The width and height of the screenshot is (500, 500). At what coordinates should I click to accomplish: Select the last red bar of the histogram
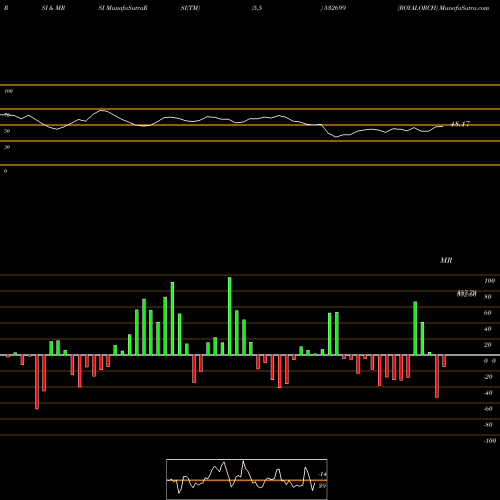[x=444, y=361]
